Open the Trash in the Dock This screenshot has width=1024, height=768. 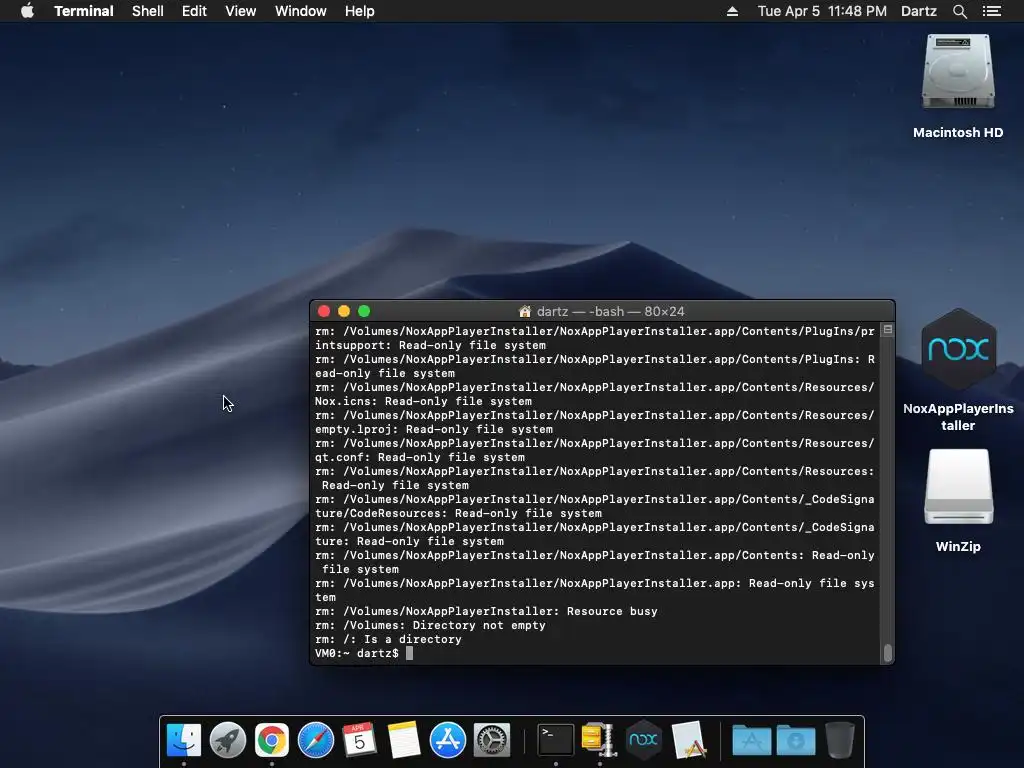click(x=839, y=739)
